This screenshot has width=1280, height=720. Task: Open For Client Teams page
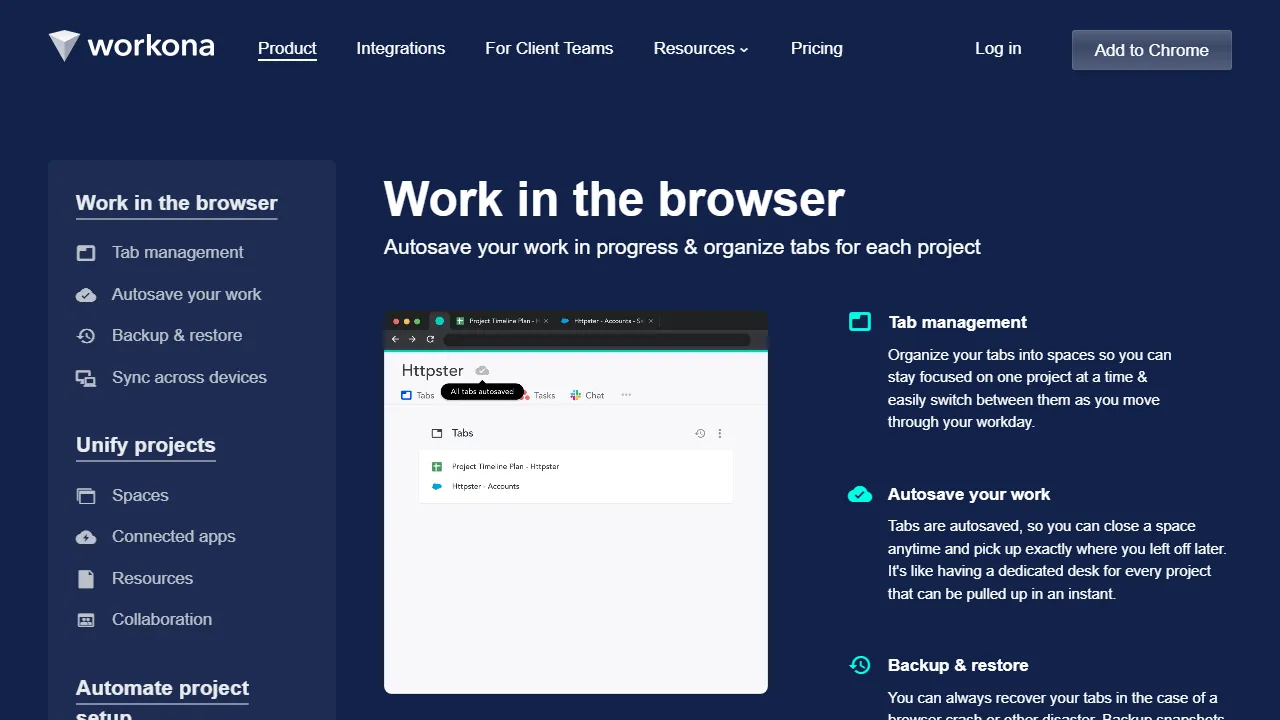tap(549, 48)
